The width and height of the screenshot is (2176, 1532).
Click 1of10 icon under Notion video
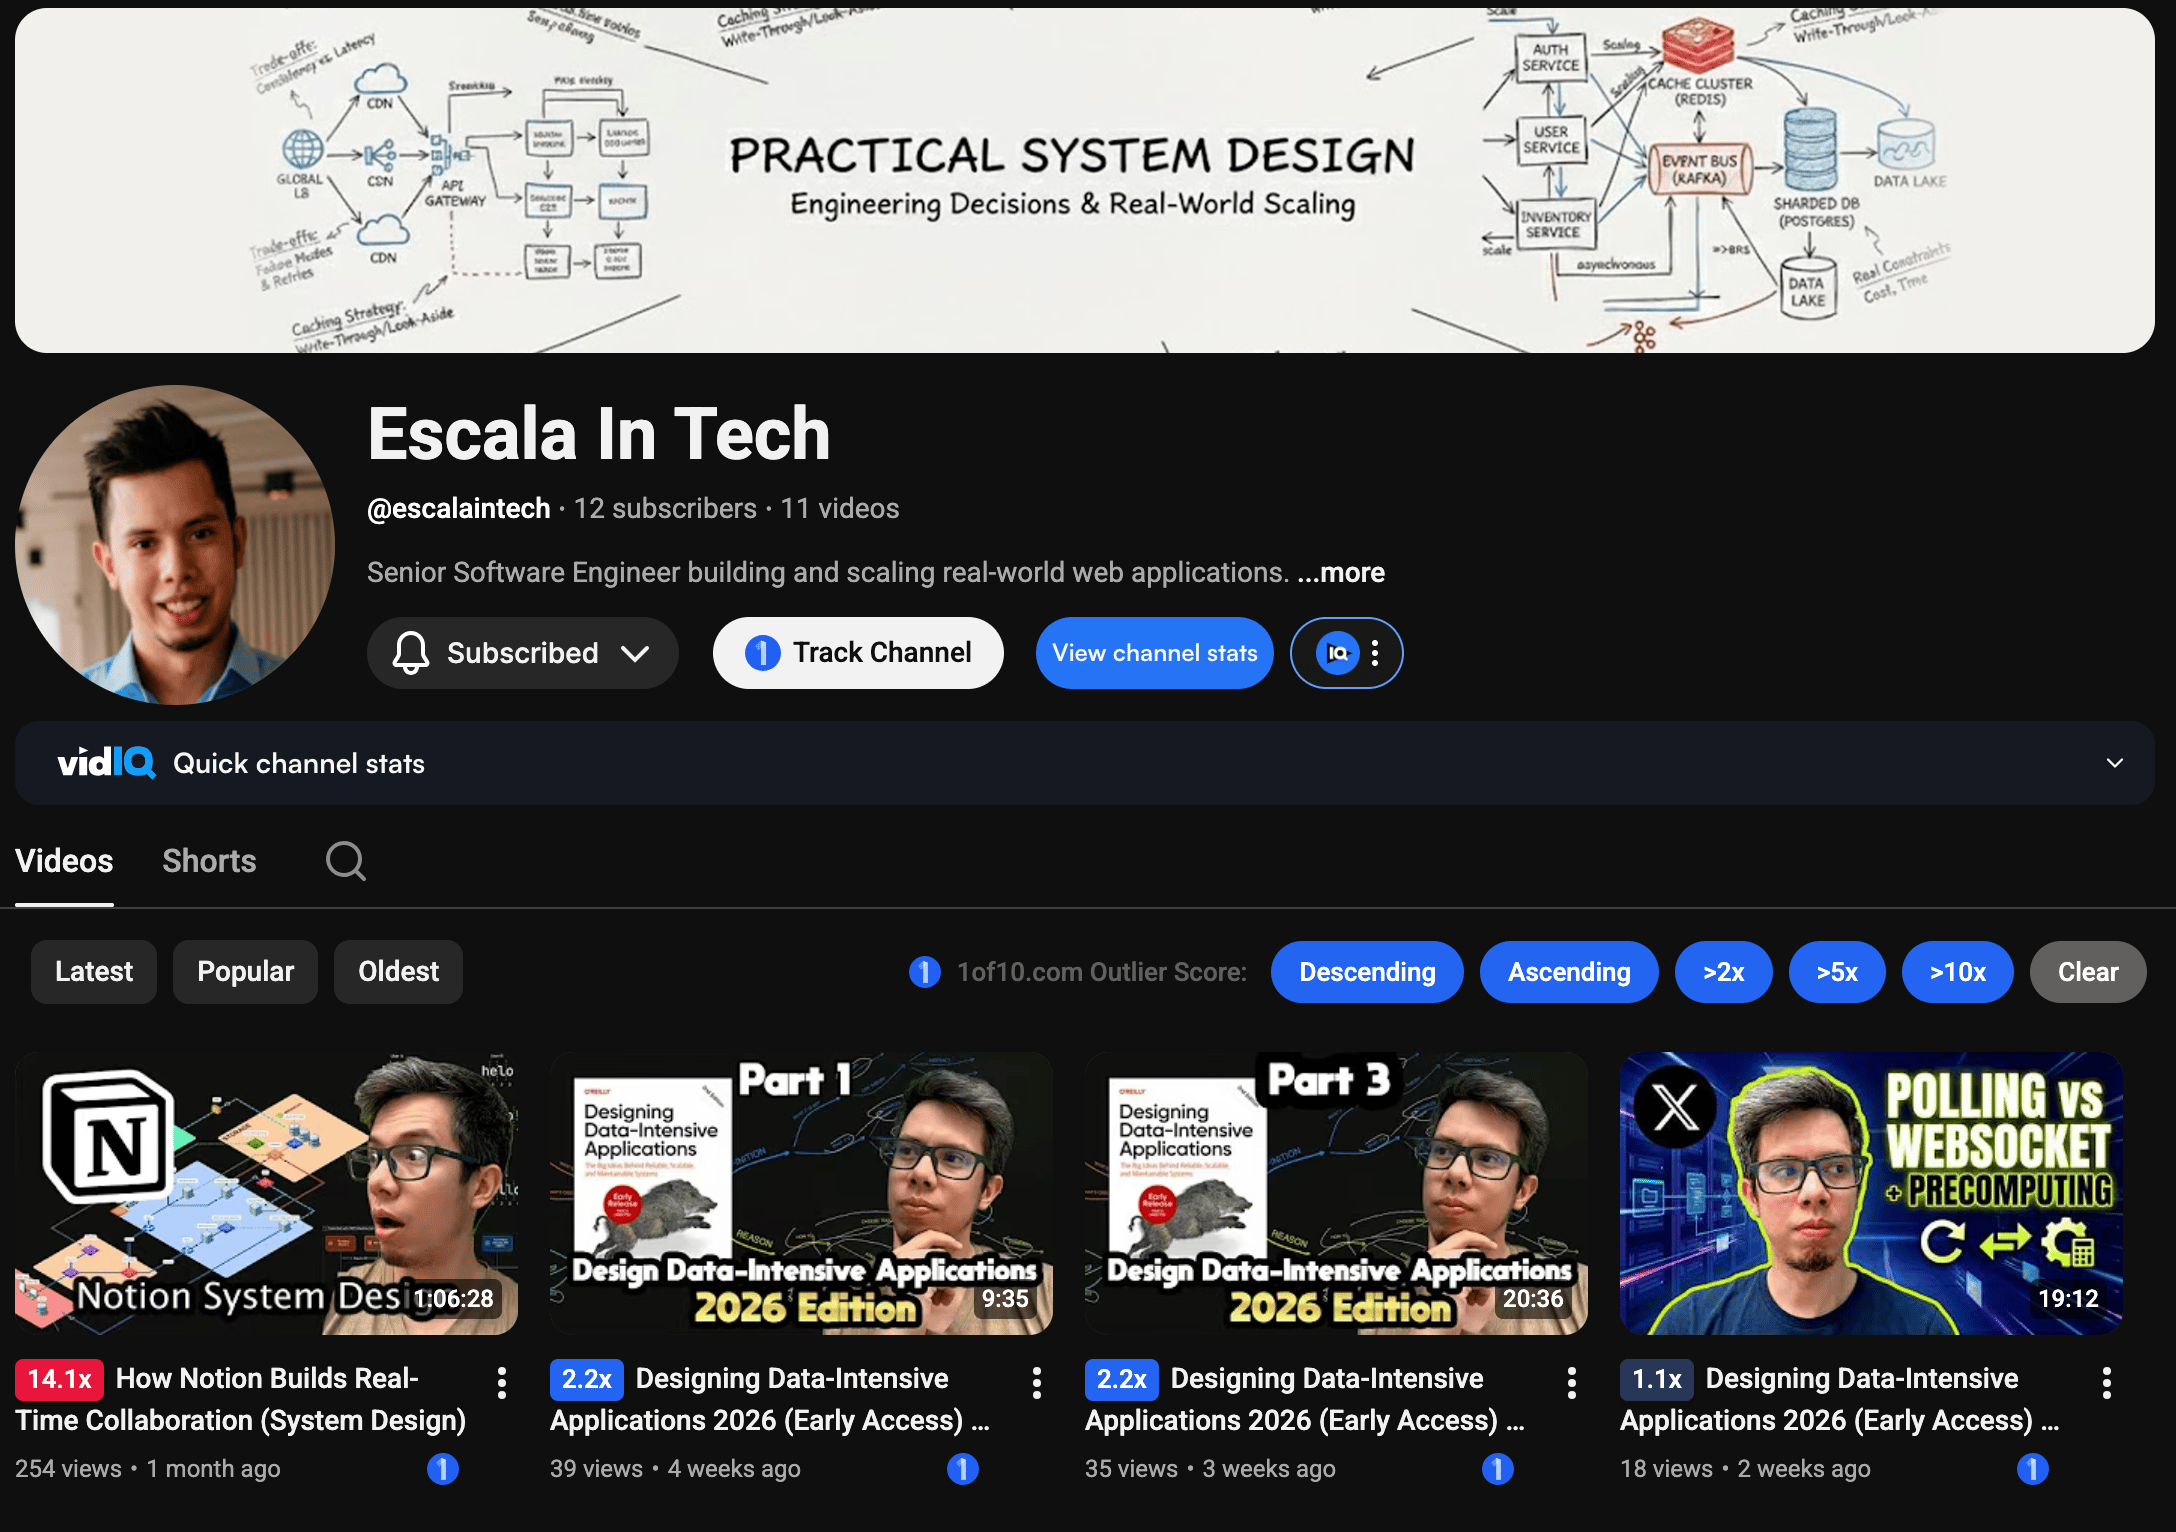click(443, 1468)
